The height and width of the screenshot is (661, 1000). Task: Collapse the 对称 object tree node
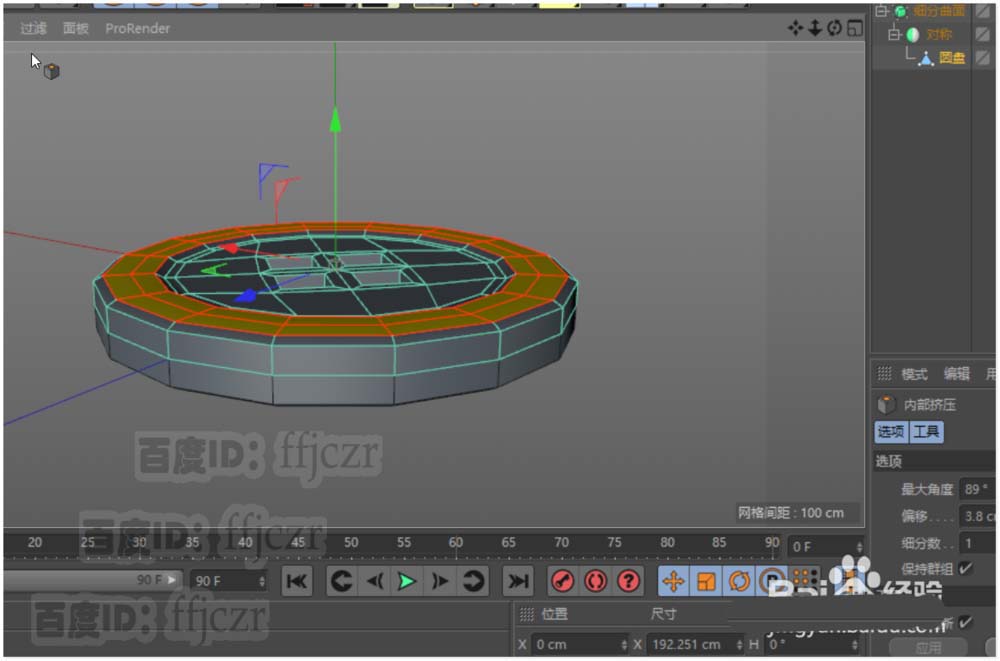coord(894,34)
